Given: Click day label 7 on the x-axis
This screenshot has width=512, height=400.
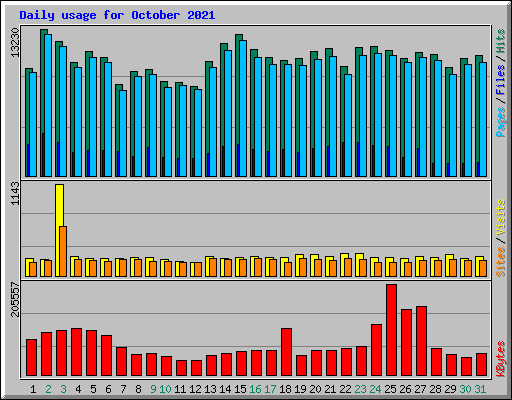Looking at the screenshot, I should click(123, 389).
